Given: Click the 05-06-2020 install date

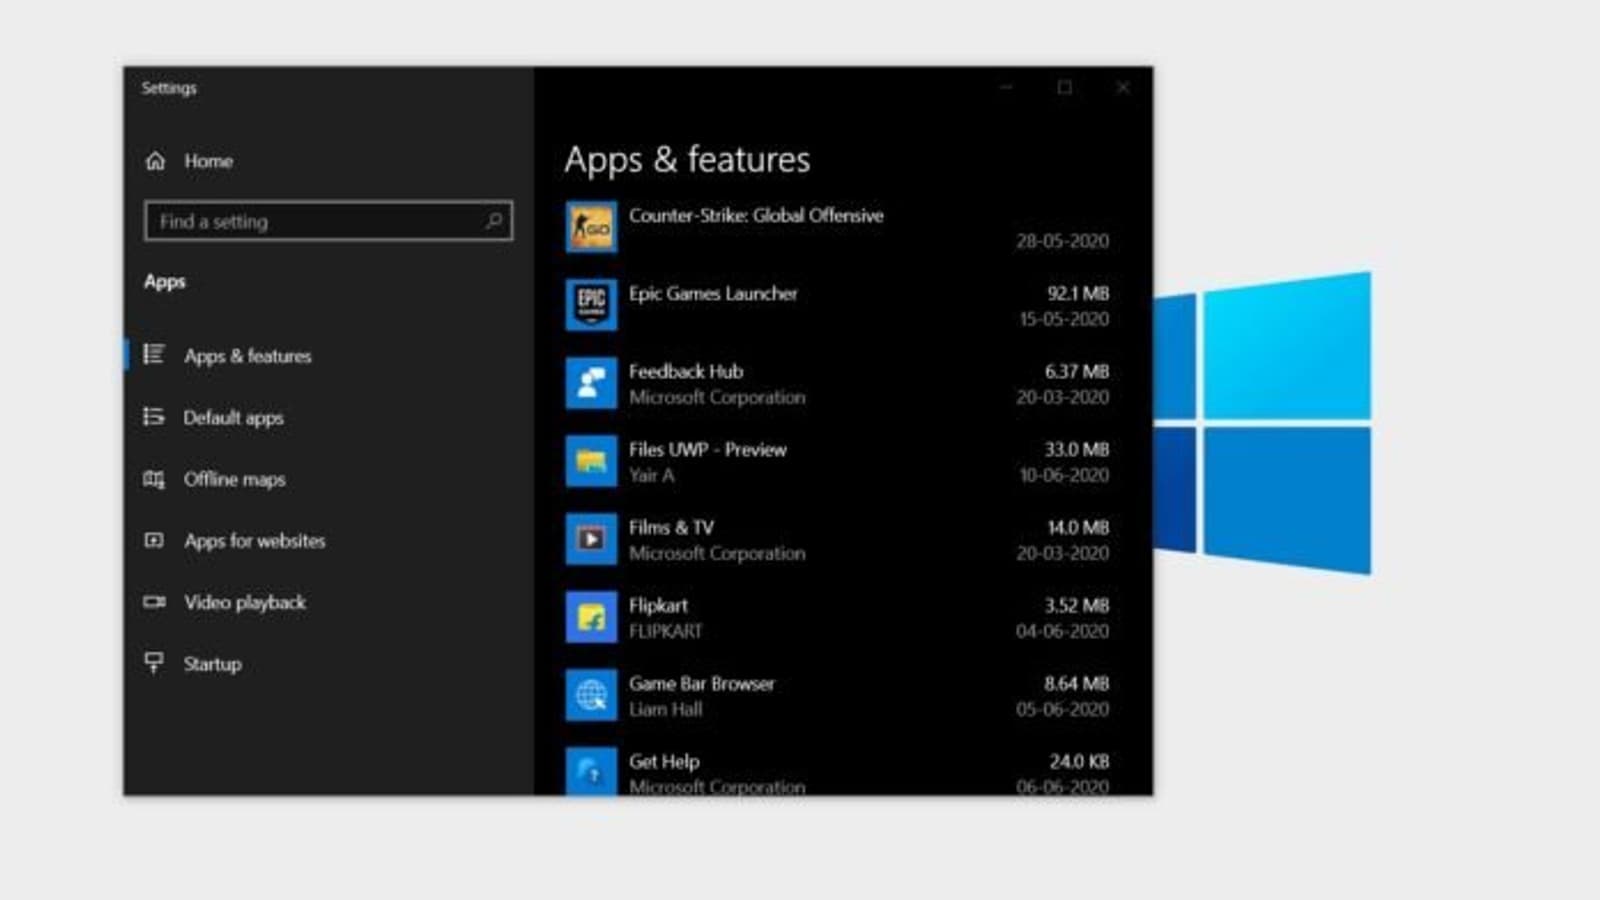Looking at the screenshot, I should 1063,709.
